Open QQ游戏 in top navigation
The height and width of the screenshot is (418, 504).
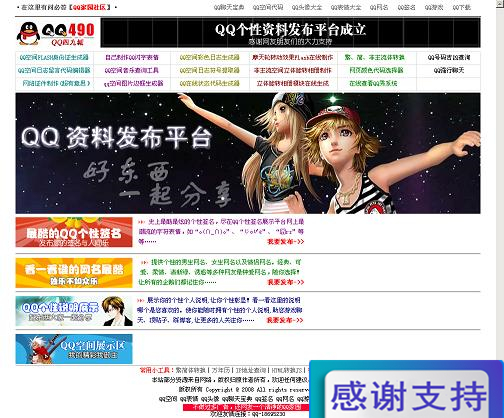(434, 7)
